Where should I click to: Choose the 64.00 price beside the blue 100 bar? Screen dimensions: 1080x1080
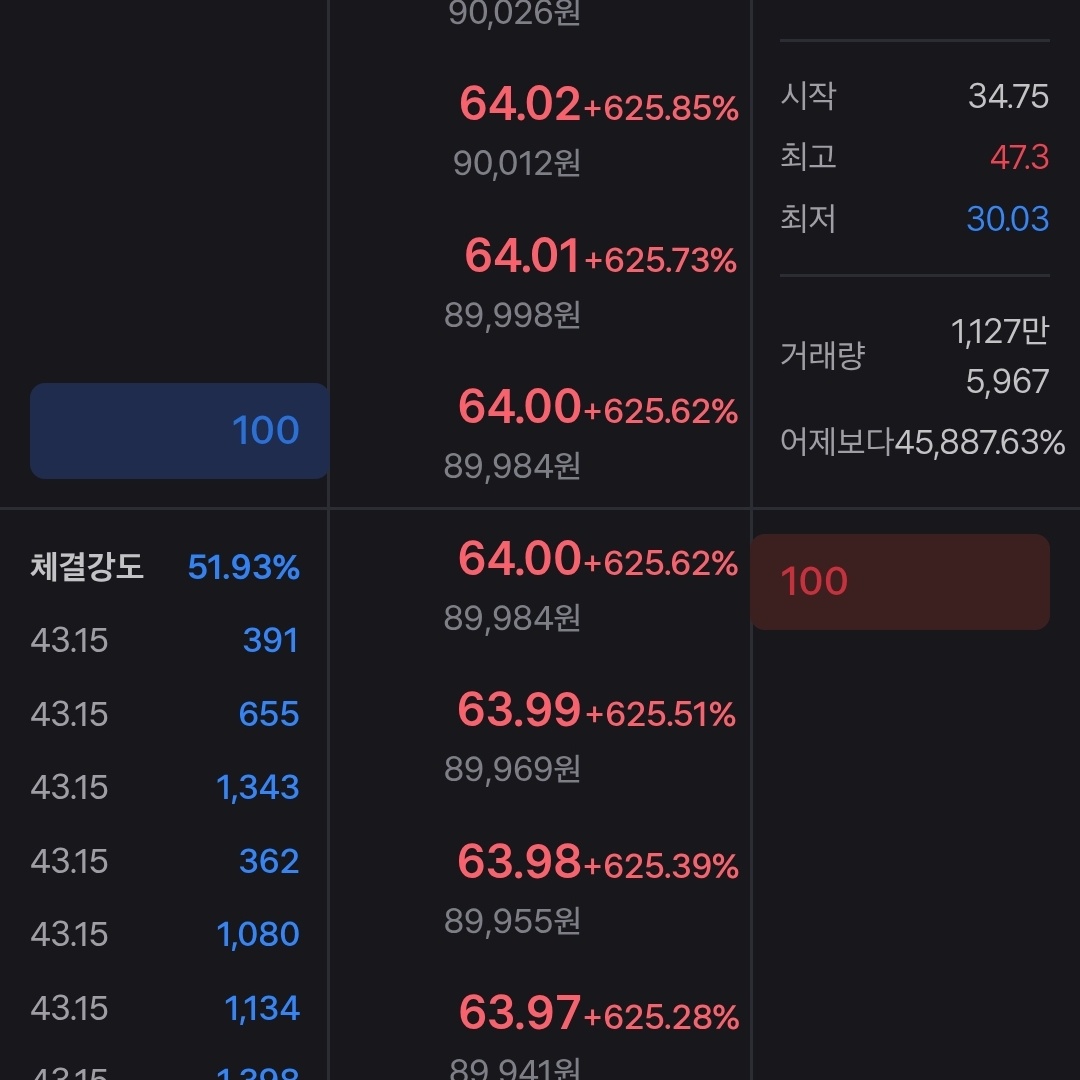point(540,431)
